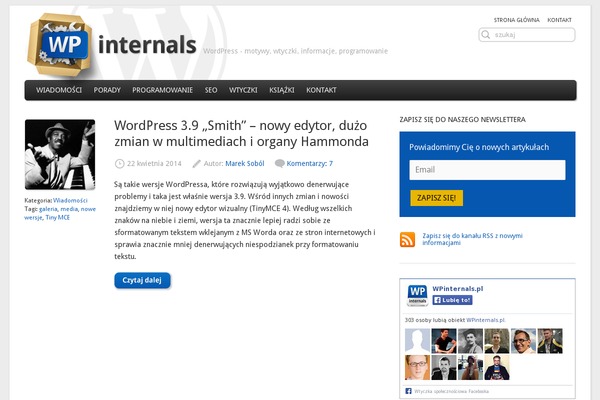Image resolution: width=600 pixels, height=400 pixels.
Task: Open the Porady menu item
Action: (x=107, y=90)
